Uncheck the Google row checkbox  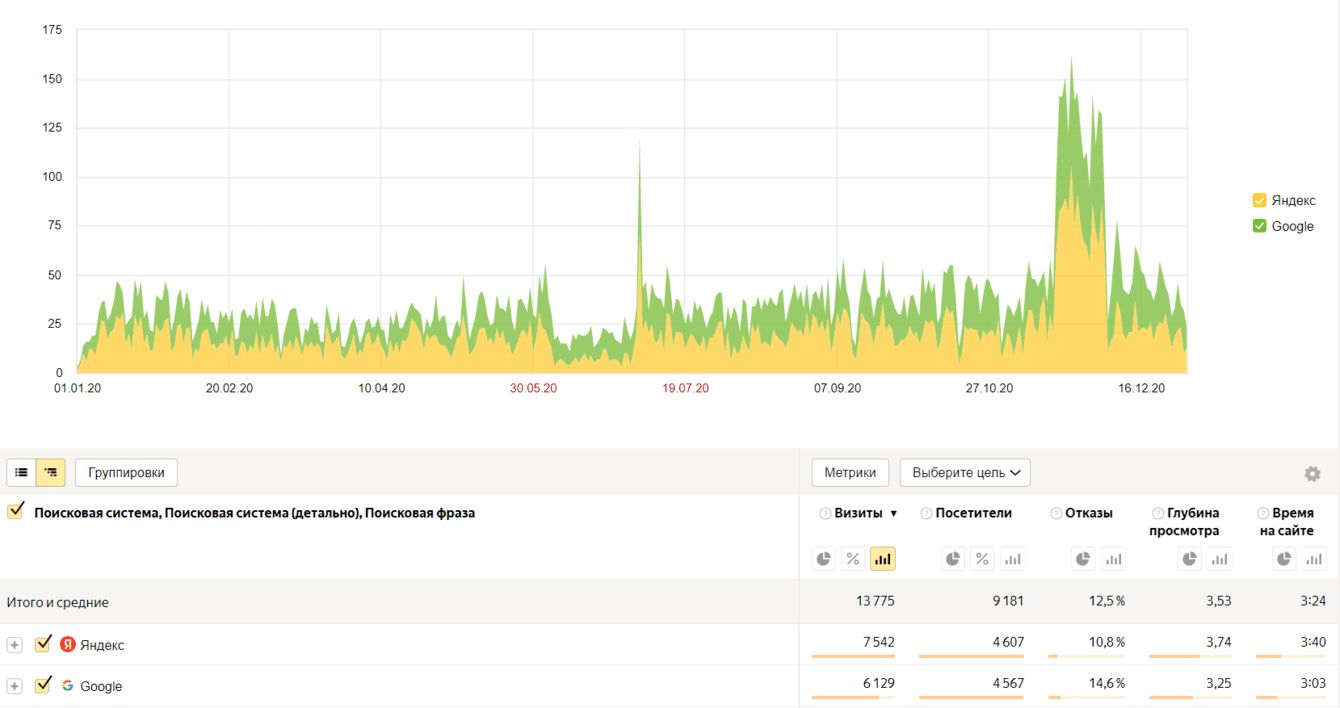pyautogui.click(x=43, y=685)
